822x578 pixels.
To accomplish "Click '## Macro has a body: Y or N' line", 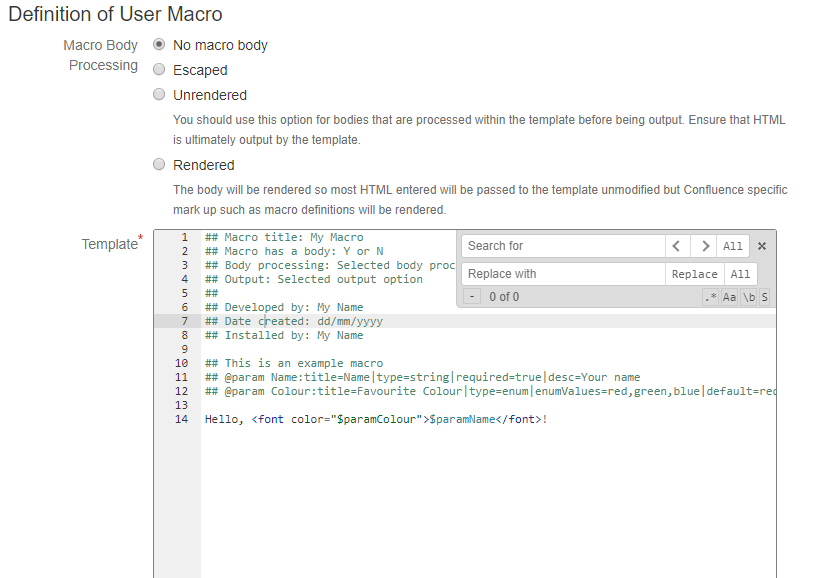I will click(x=294, y=252).
